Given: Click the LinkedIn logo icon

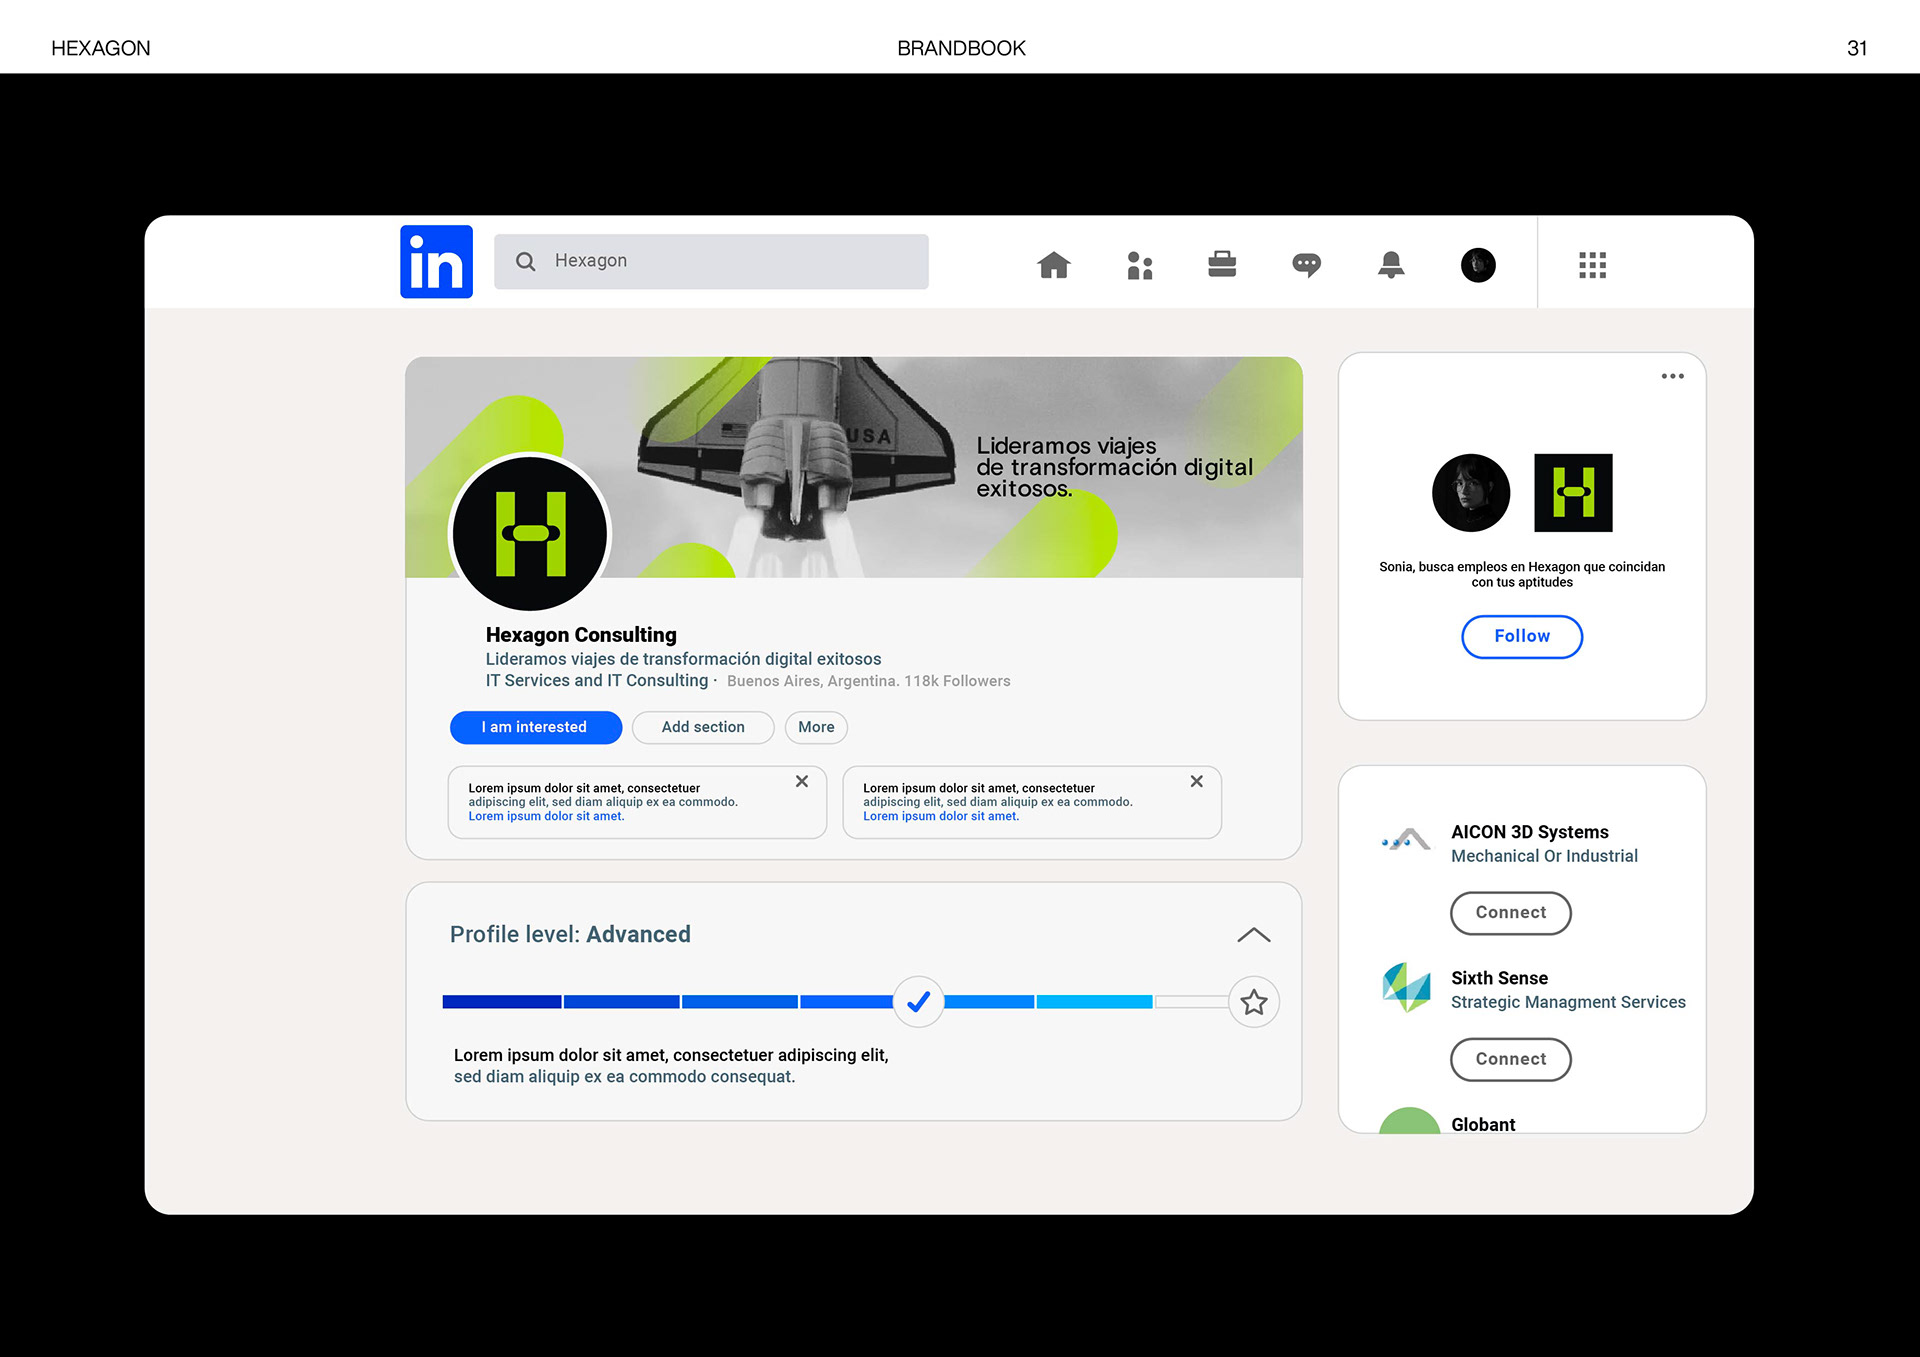Looking at the screenshot, I should tap(436, 262).
